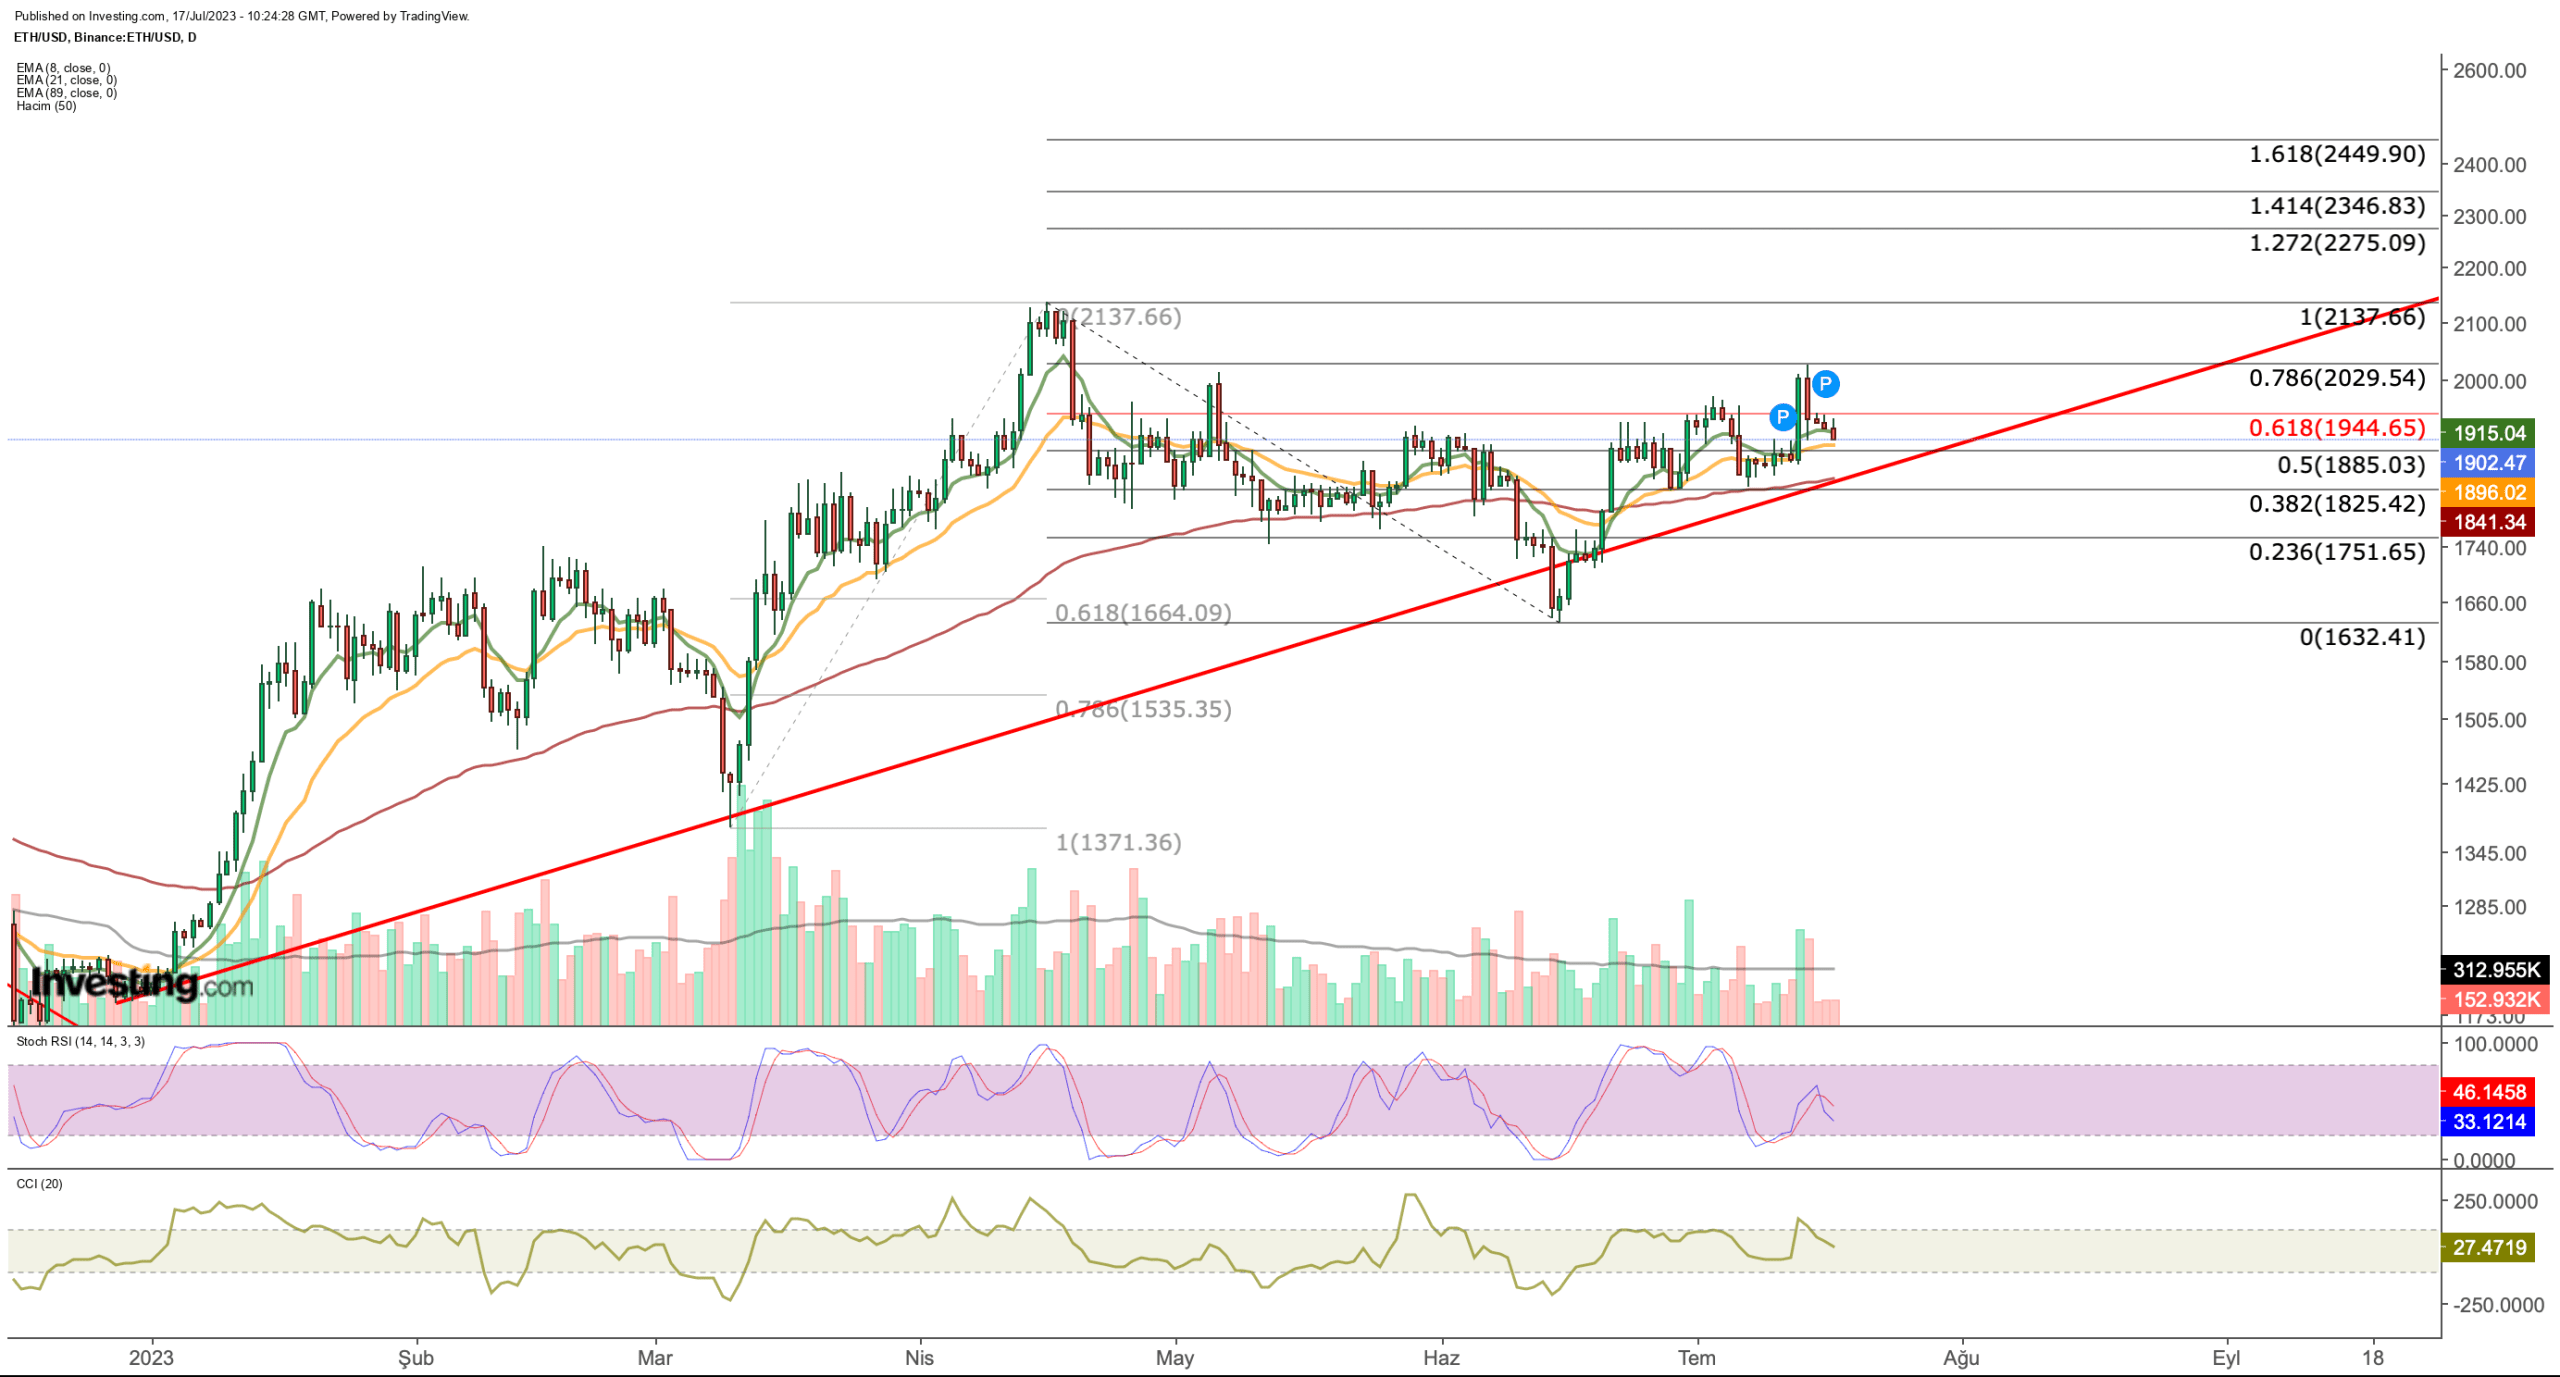Click the 18 date axis label
This screenshot has width=2560, height=1377.
tap(2373, 1358)
